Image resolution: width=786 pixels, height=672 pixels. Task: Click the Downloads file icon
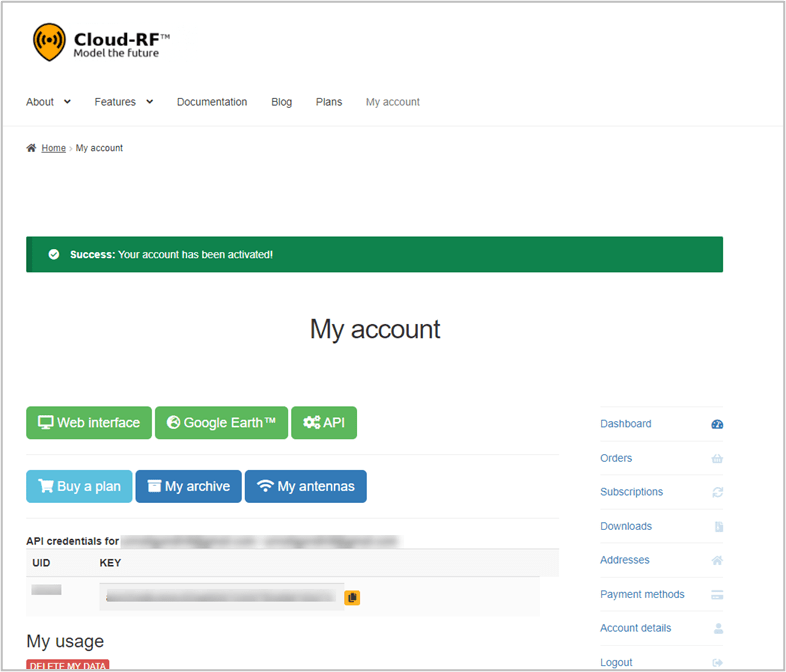(719, 527)
